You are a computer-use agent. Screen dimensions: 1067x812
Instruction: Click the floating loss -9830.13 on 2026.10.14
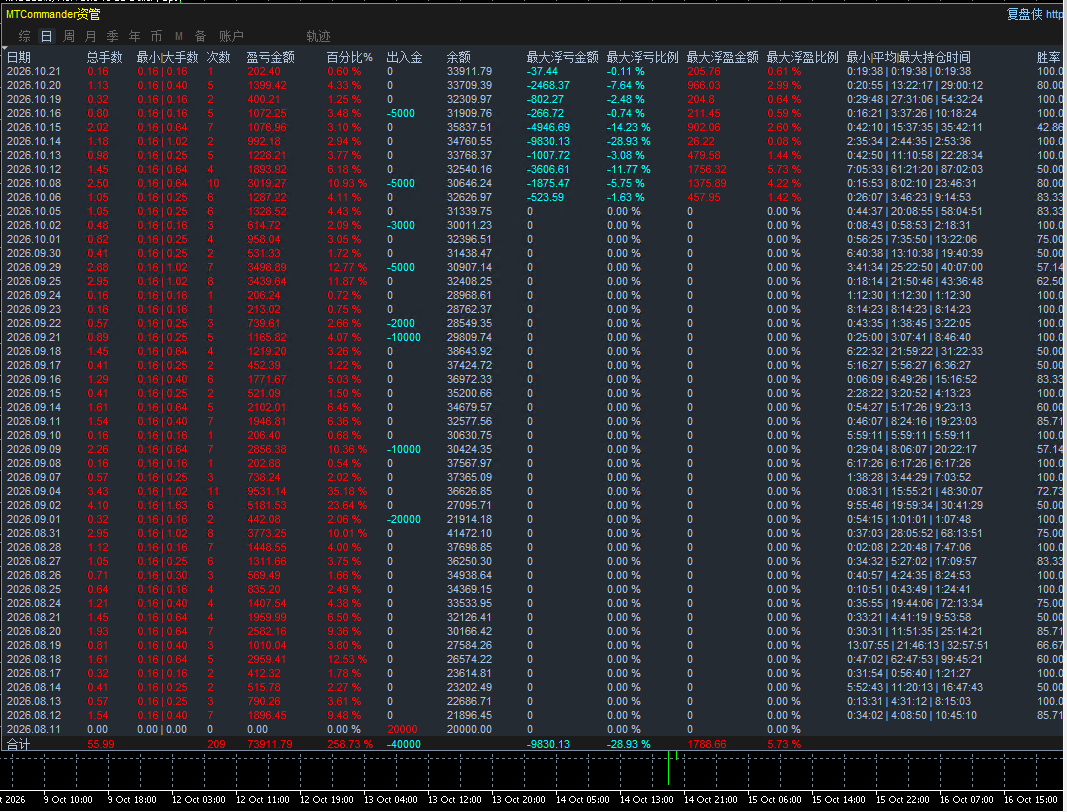click(x=548, y=142)
